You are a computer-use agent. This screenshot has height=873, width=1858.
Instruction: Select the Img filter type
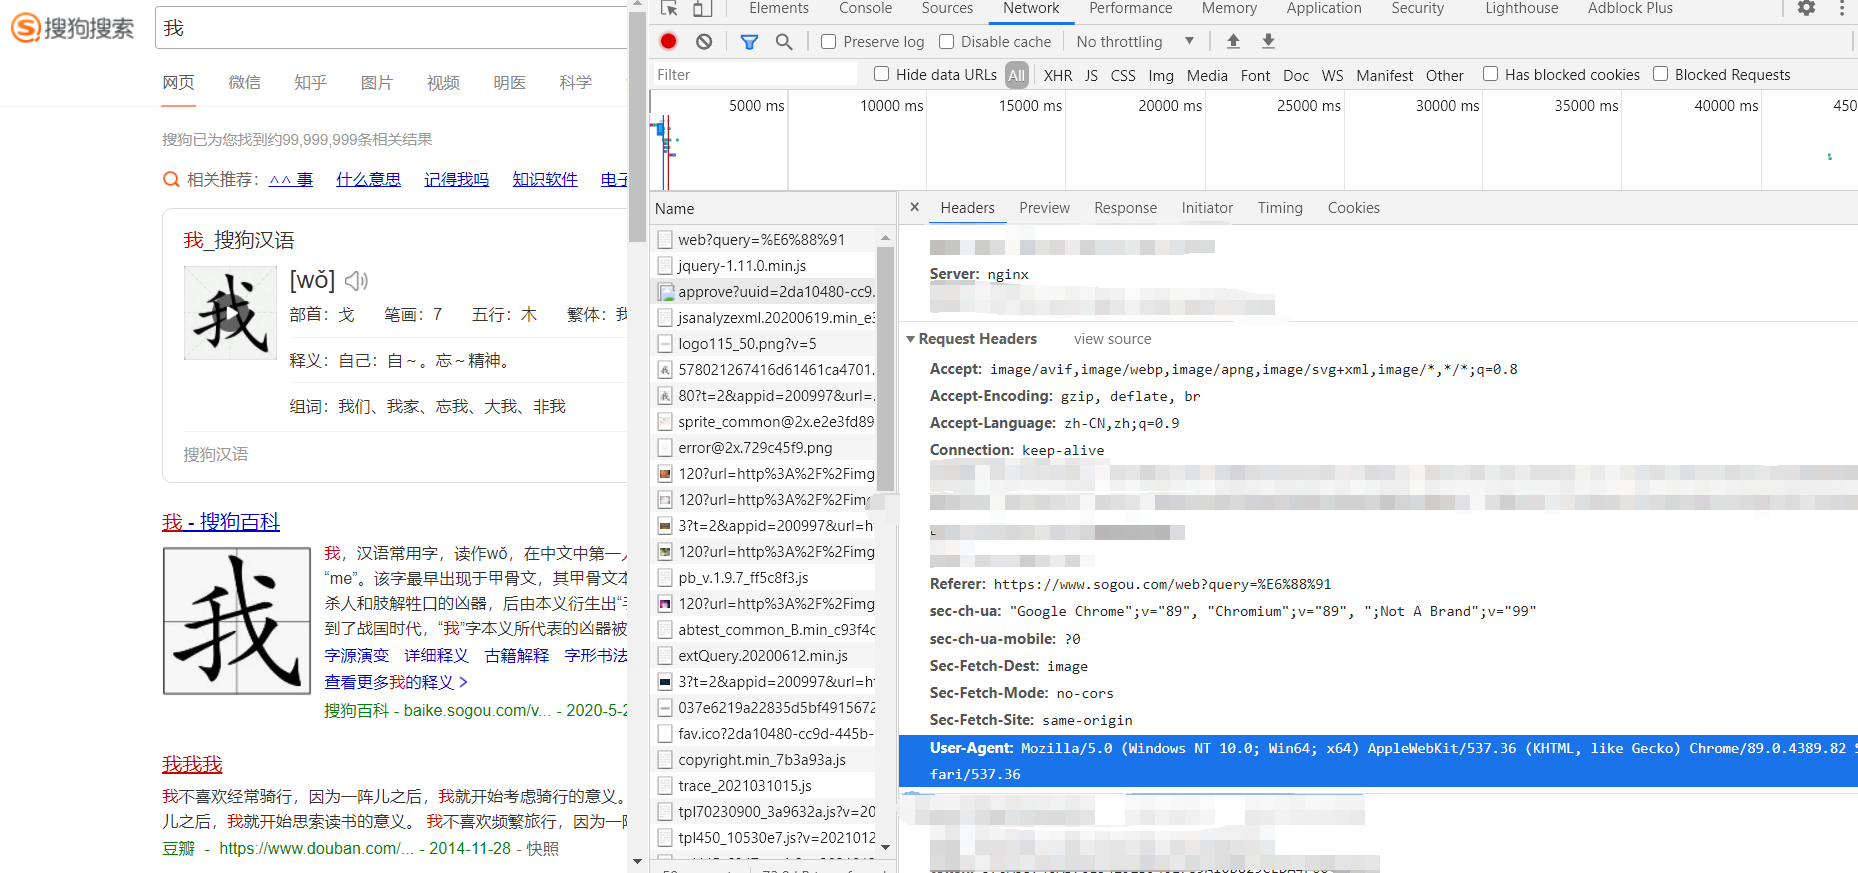click(1161, 75)
